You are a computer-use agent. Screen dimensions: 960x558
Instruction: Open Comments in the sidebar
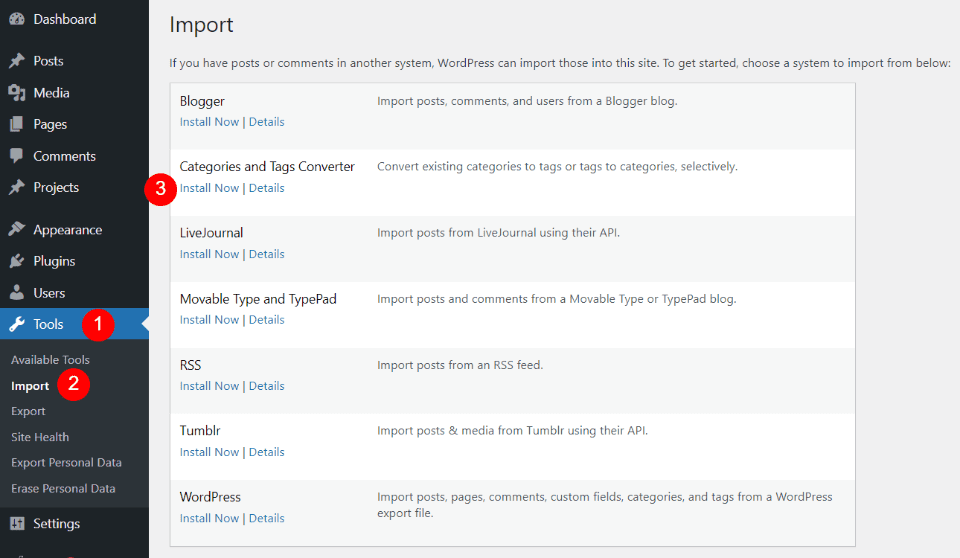[64, 156]
